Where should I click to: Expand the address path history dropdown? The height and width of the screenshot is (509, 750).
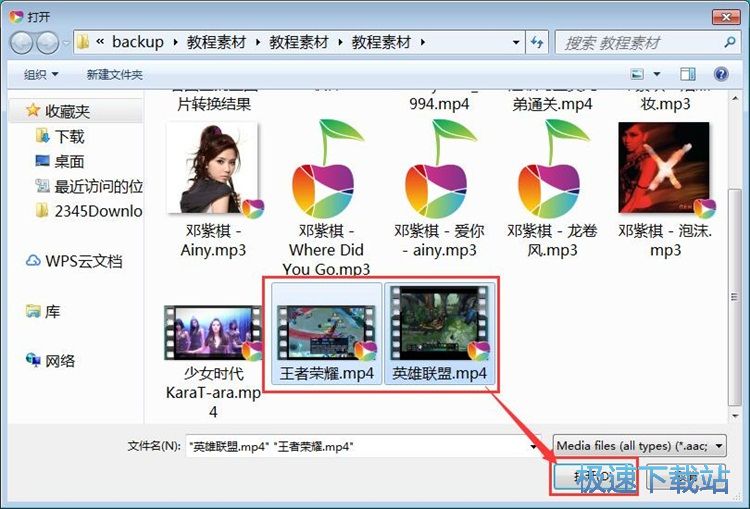pos(516,43)
